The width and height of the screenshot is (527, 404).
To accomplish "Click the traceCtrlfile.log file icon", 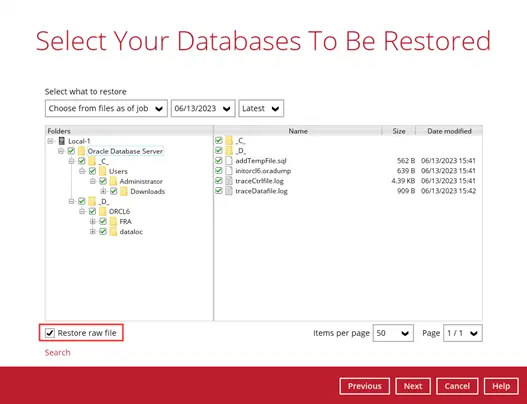I will pyautogui.click(x=229, y=181).
